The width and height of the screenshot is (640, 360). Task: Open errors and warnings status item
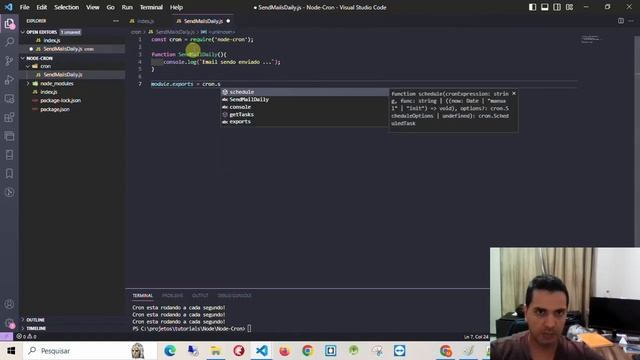point(27,336)
